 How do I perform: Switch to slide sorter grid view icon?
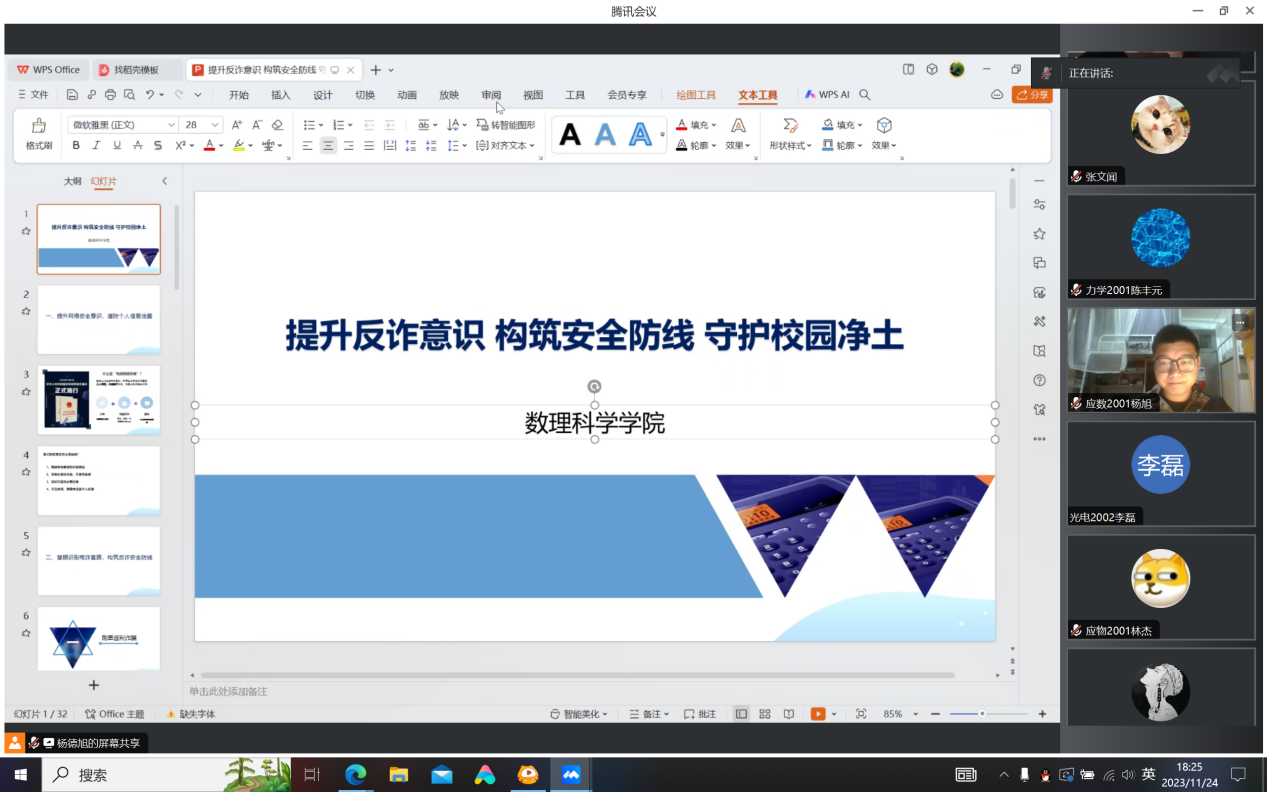[x=765, y=714]
